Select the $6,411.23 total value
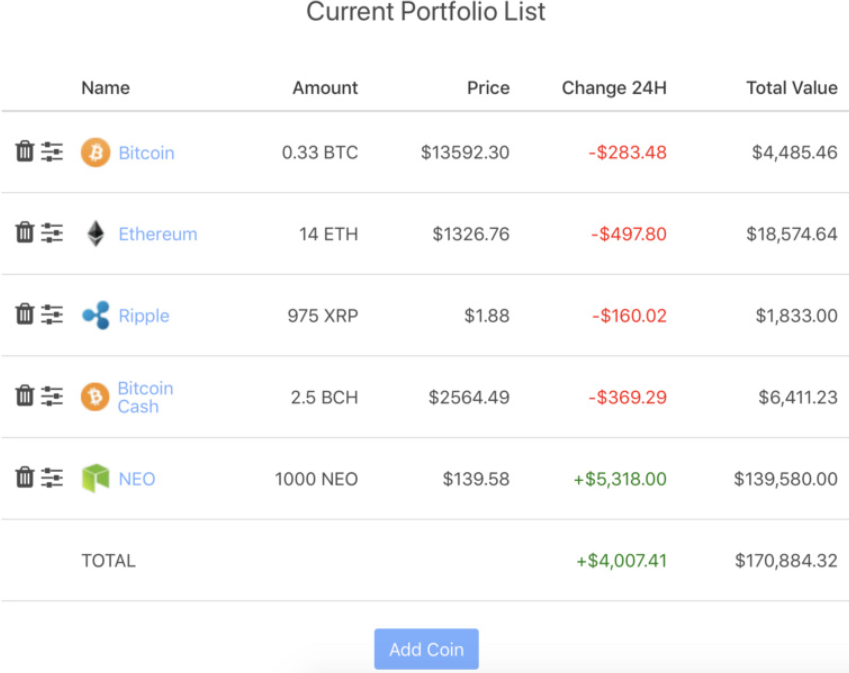849x673 pixels. [x=798, y=397]
